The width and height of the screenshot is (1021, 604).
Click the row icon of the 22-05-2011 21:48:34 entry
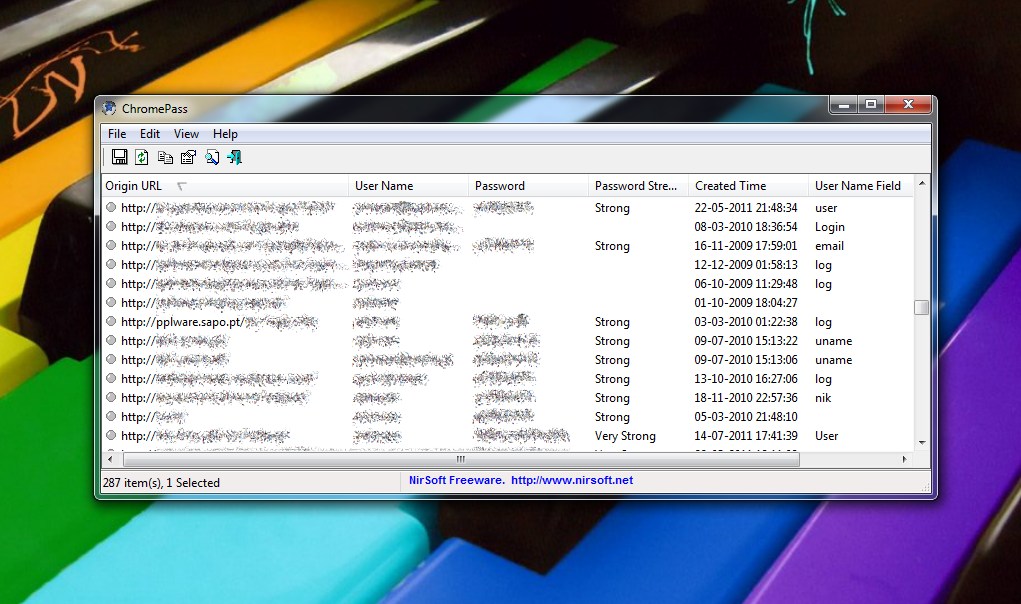pos(111,208)
